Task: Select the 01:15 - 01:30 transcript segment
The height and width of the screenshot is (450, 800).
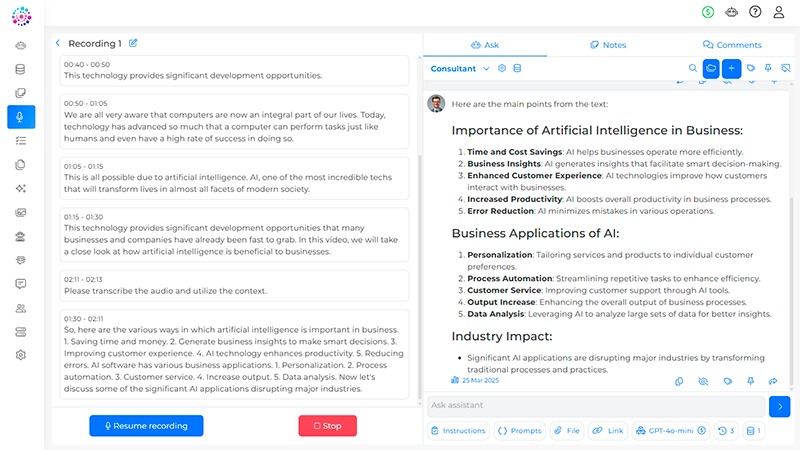Action: point(234,235)
